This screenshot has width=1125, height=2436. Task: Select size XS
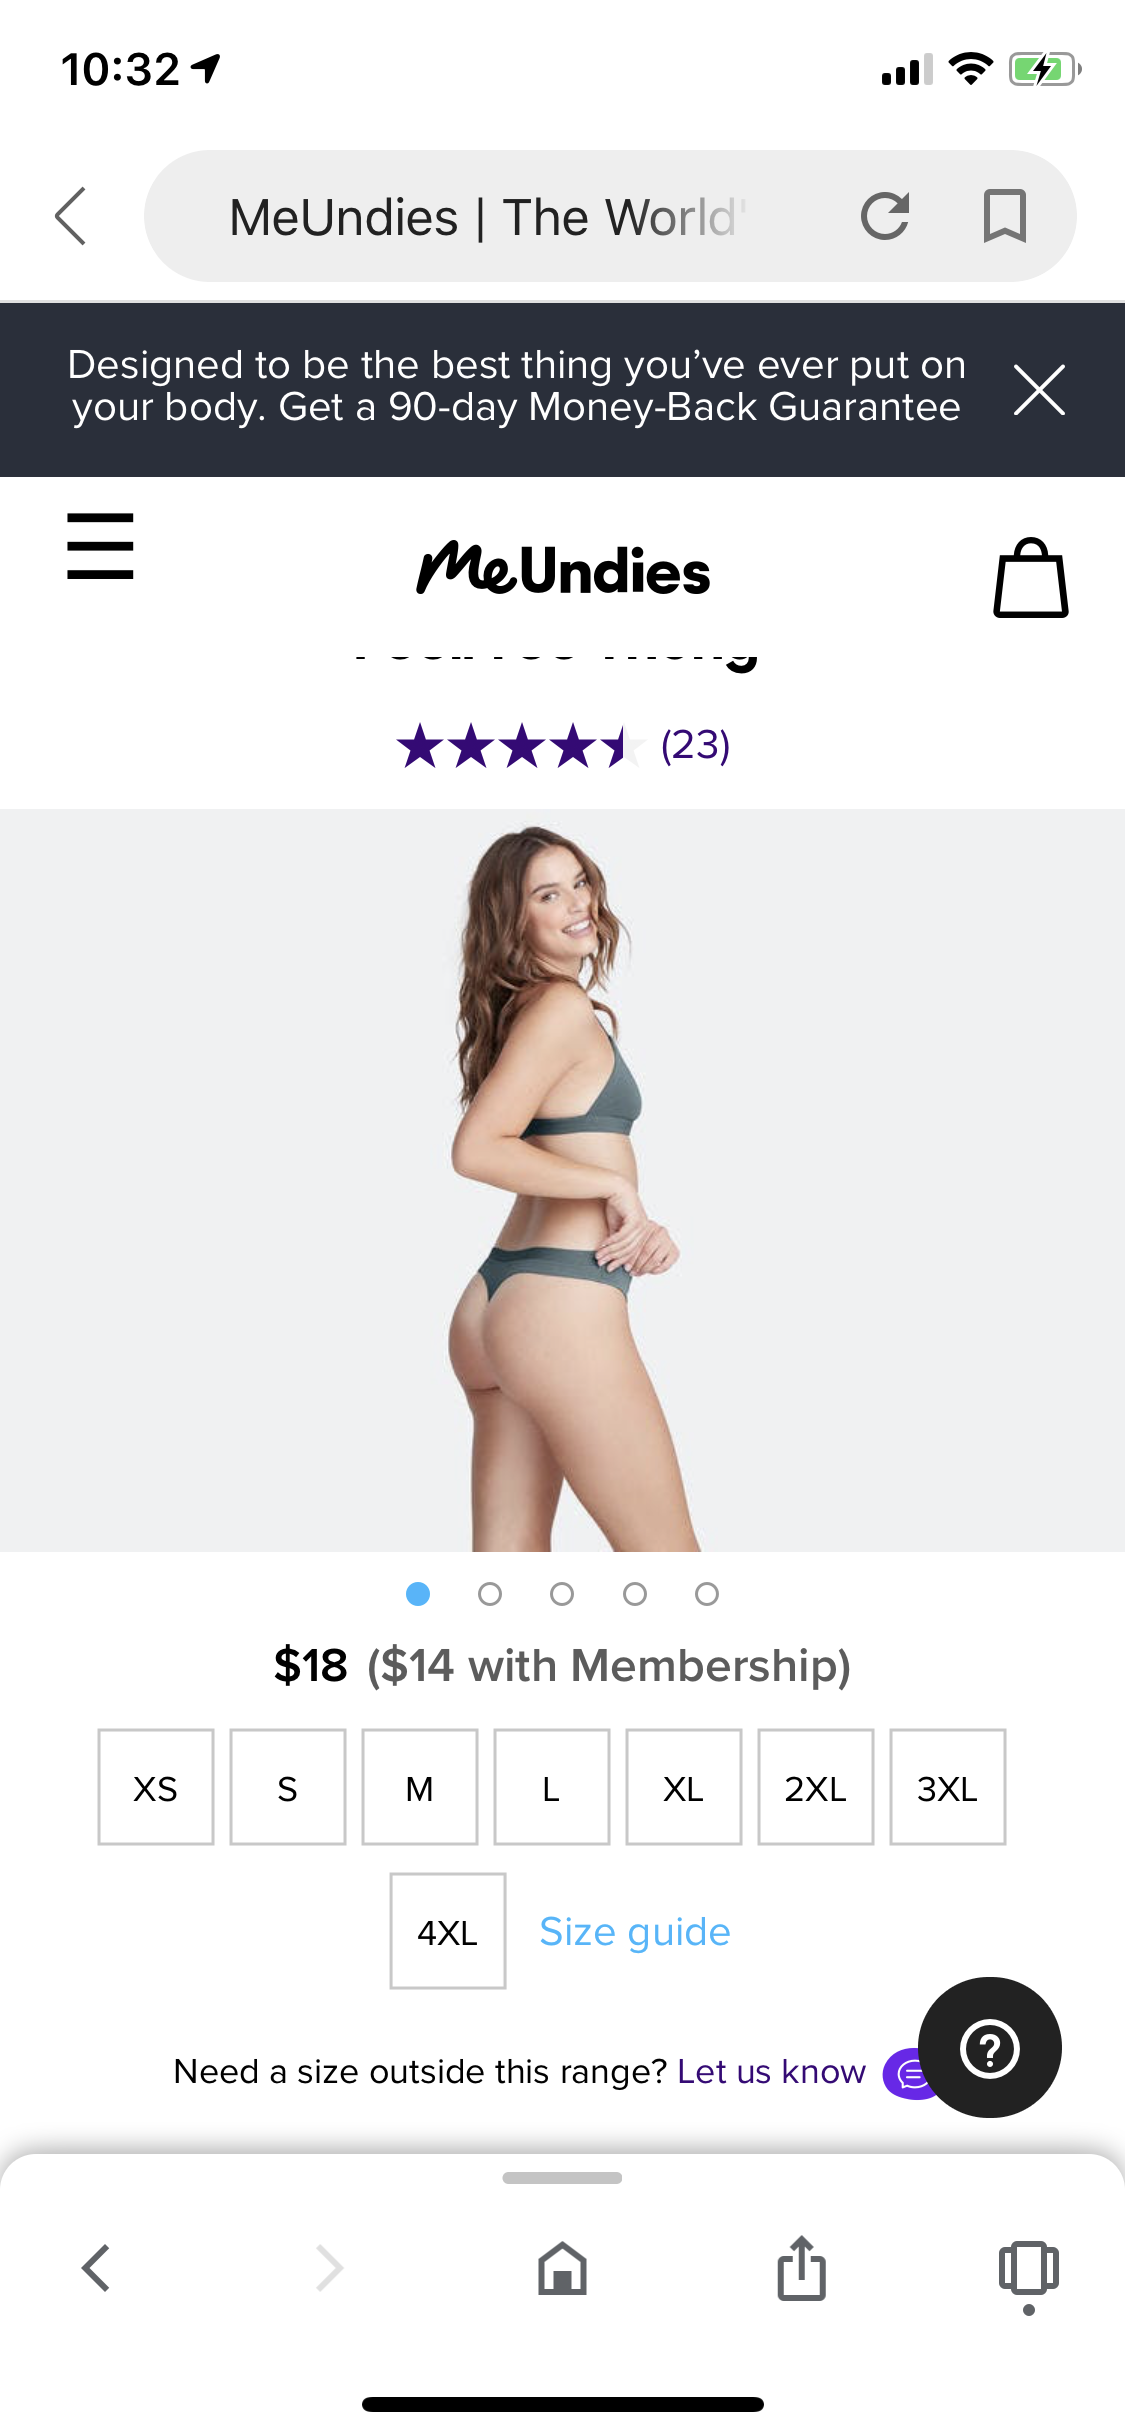[x=156, y=1787]
